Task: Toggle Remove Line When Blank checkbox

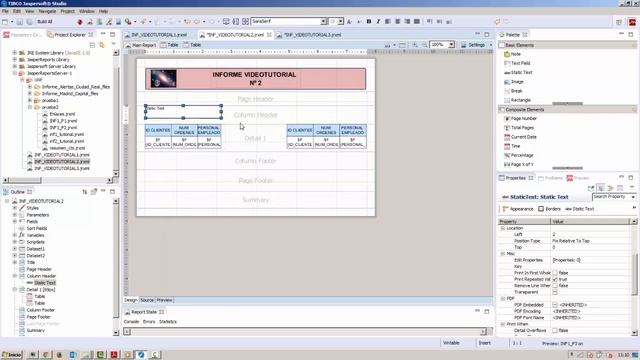Action: point(555,286)
